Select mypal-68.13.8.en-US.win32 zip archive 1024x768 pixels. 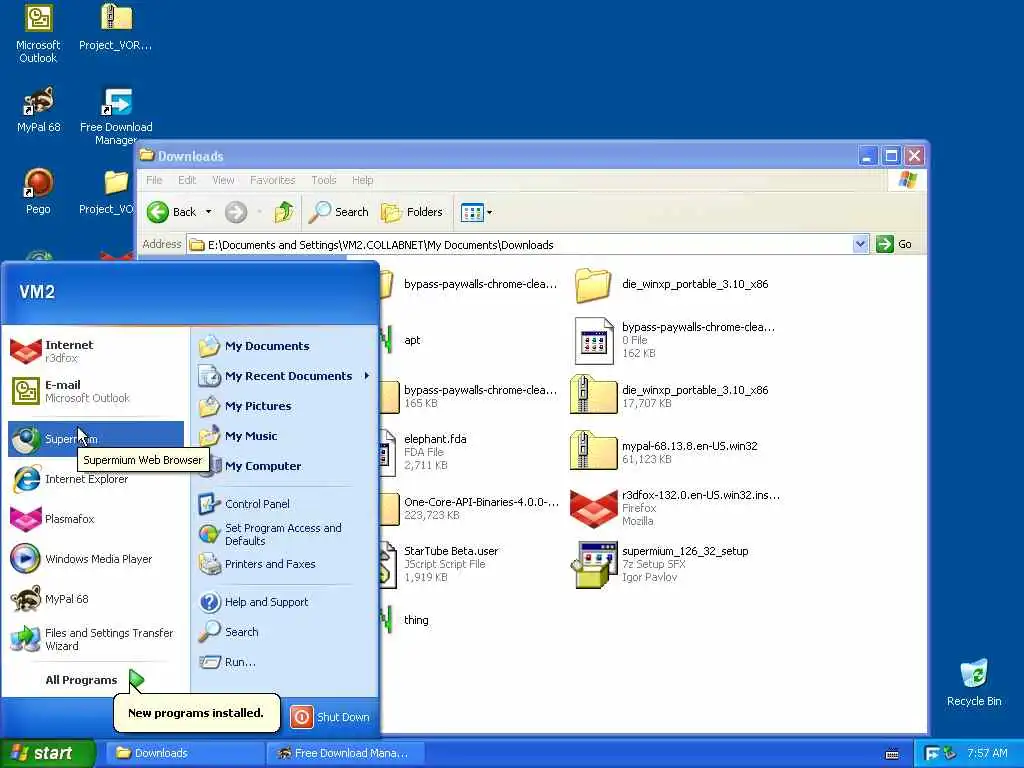664,452
